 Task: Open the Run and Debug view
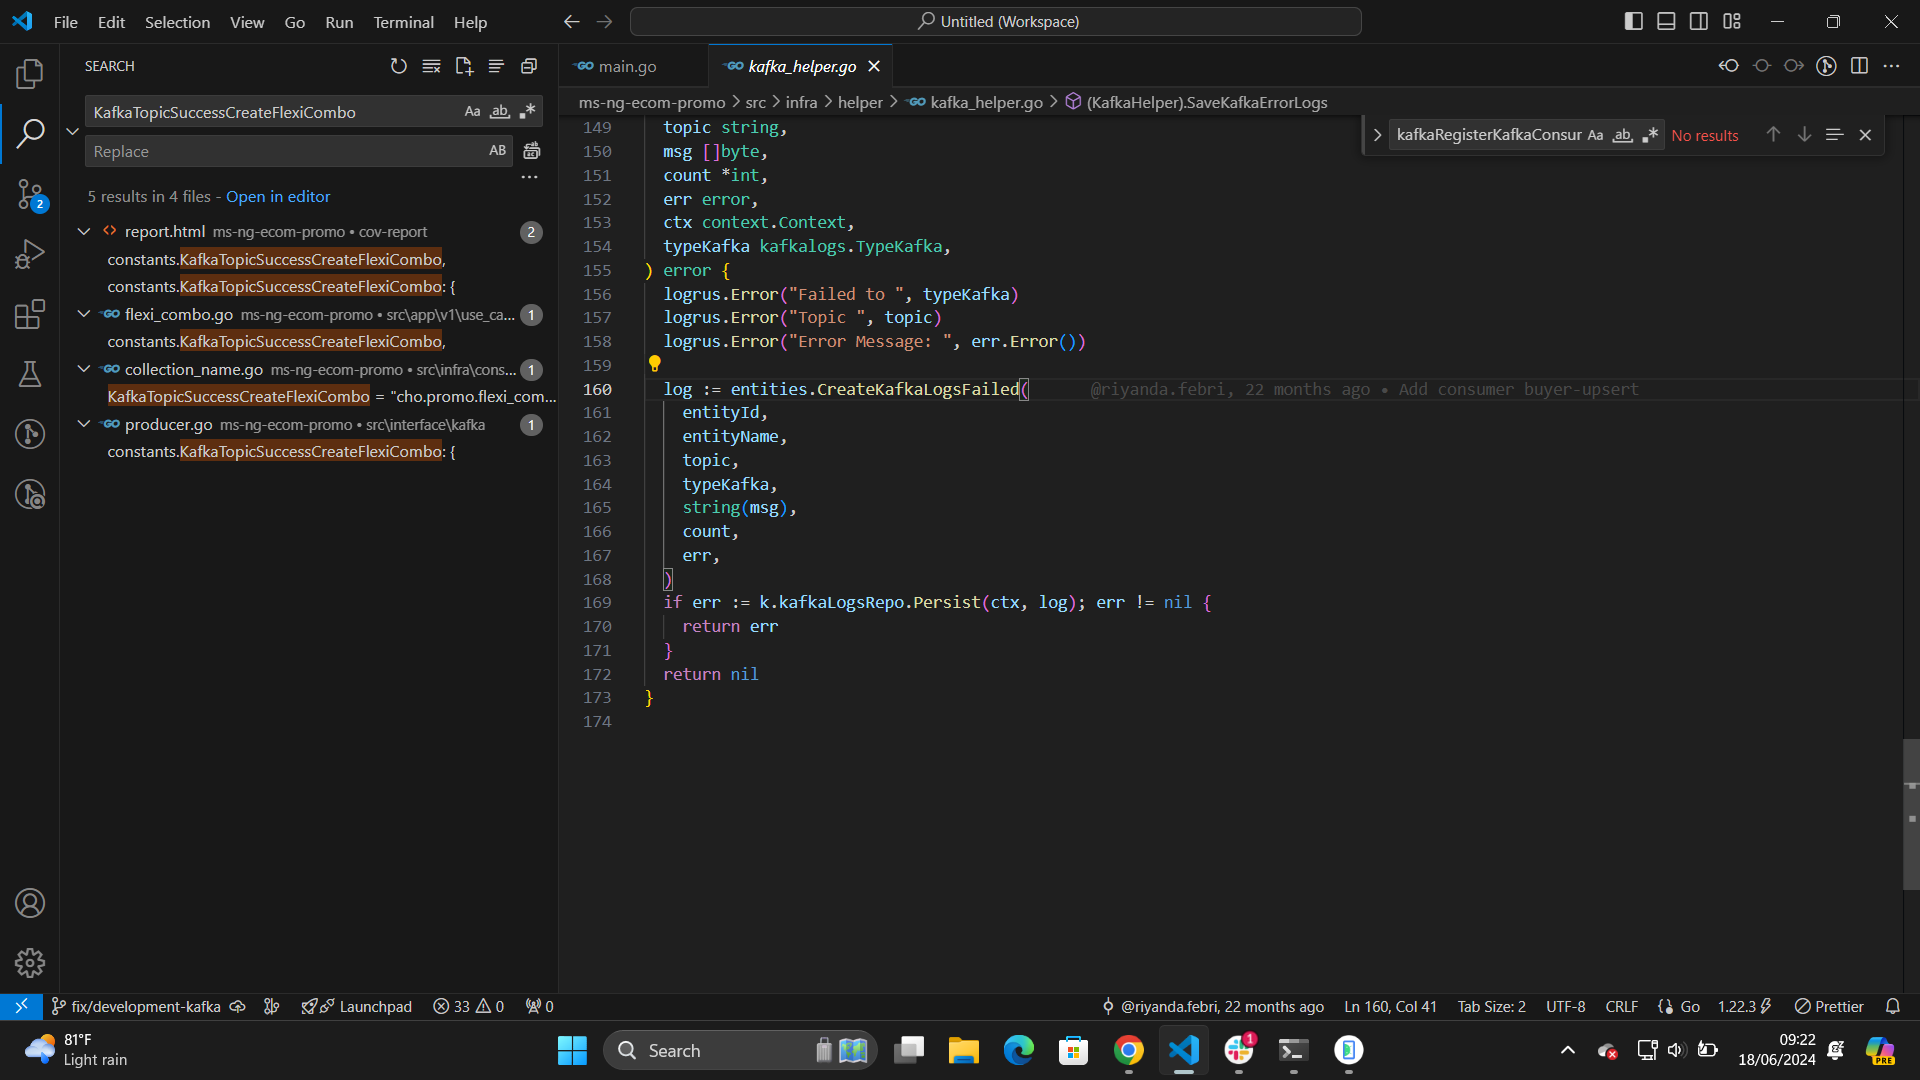[x=30, y=254]
